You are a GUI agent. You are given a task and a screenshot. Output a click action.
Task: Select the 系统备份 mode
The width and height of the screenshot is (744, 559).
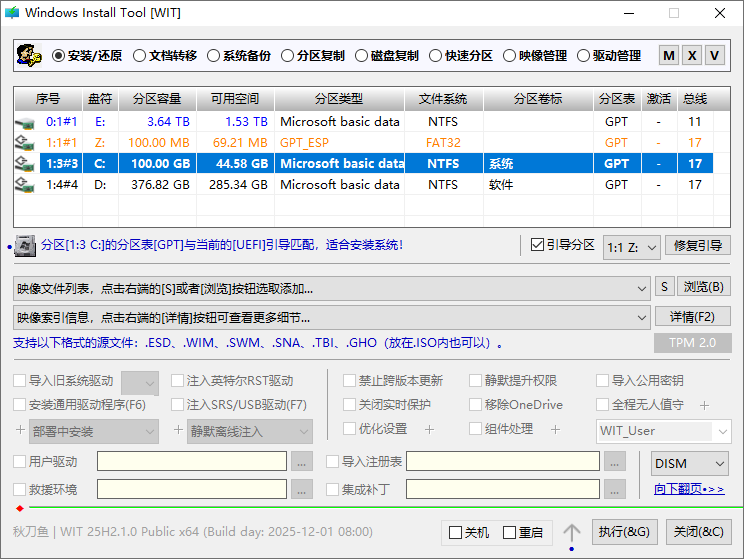[239, 56]
